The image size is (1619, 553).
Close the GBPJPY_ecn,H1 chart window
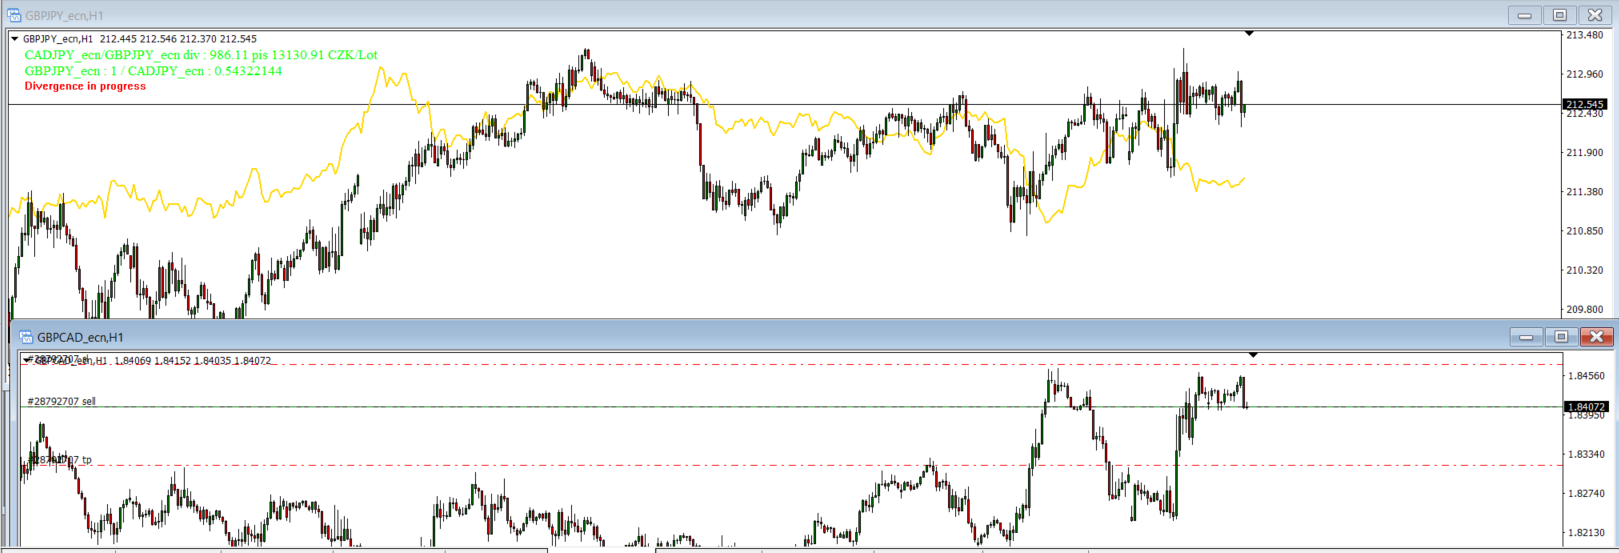tap(1594, 15)
